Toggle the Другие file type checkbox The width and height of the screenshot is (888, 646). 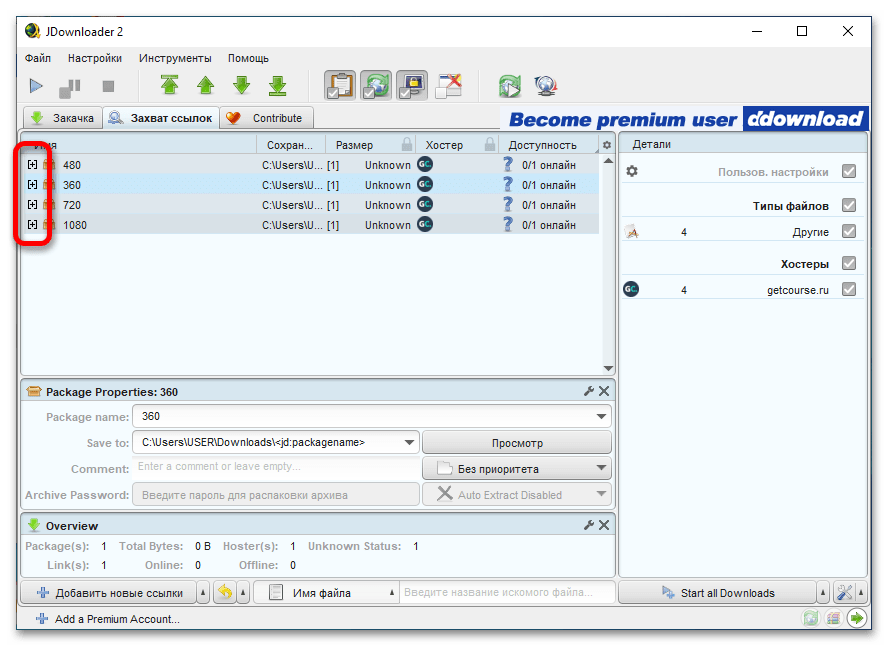click(x=848, y=231)
